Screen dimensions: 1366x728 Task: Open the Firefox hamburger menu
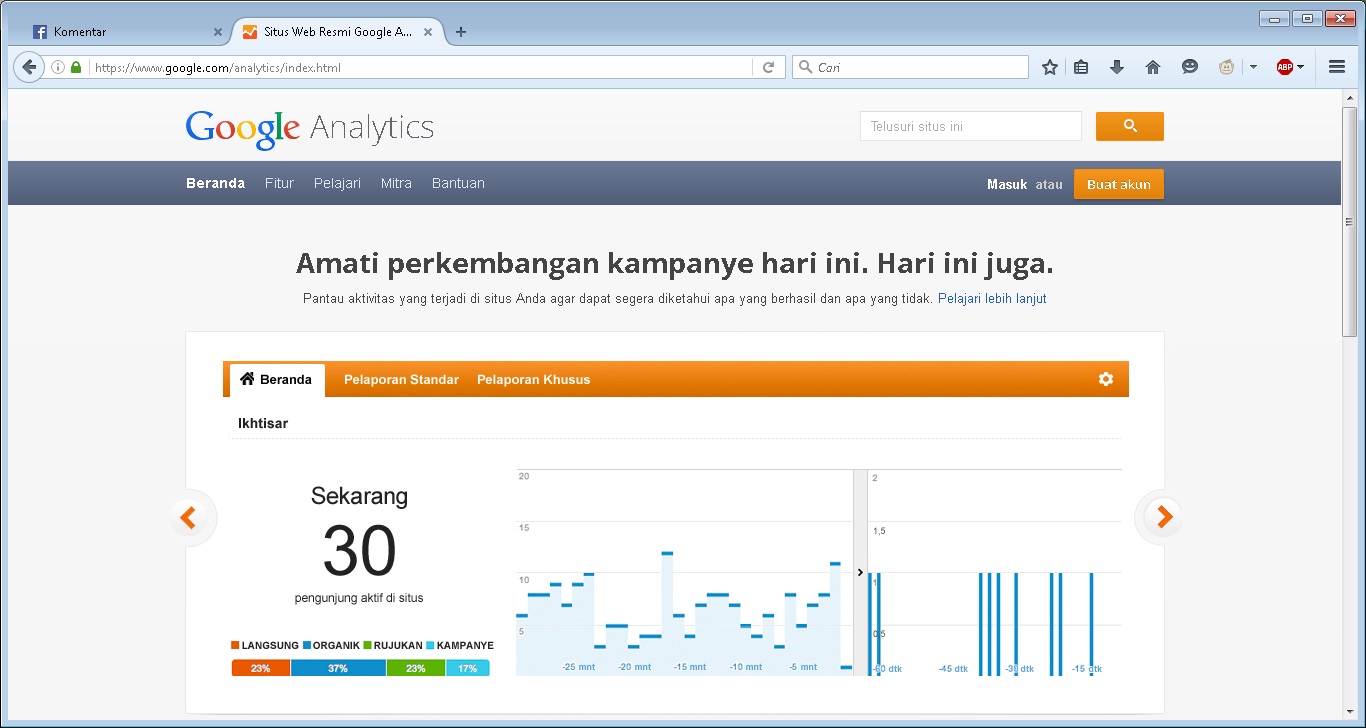pos(1336,67)
